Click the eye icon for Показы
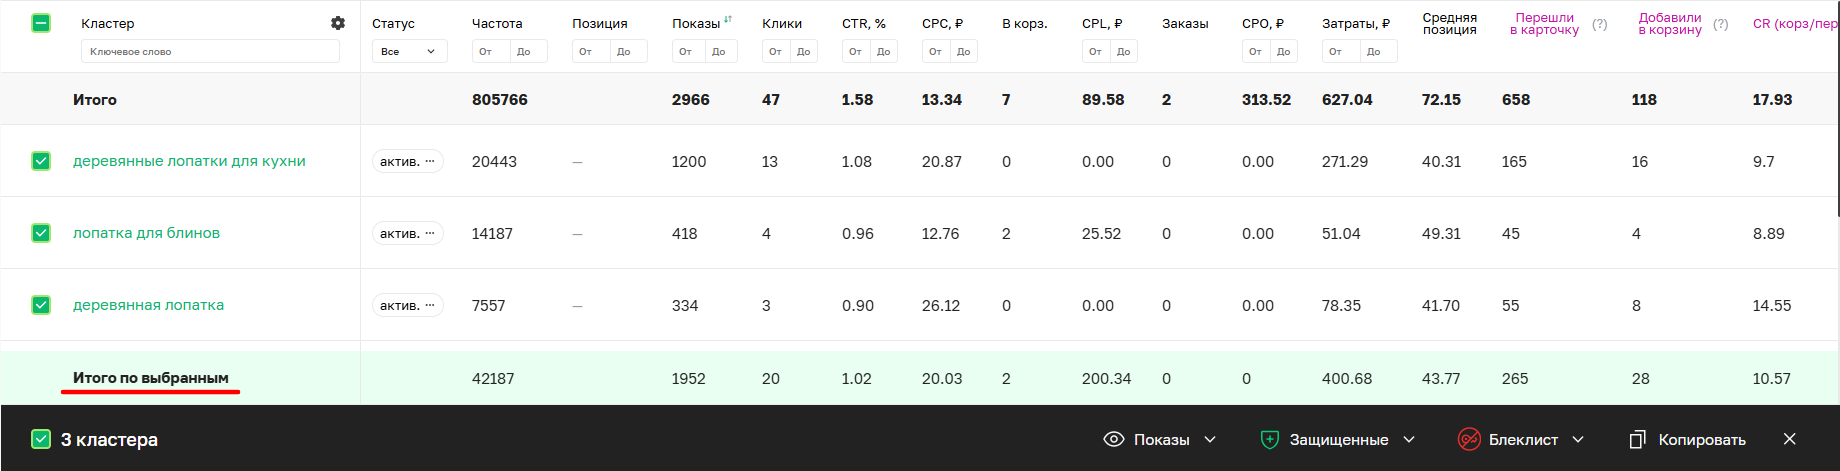The height and width of the screenshot is (471, 1840). click(x=1113, y=439)
